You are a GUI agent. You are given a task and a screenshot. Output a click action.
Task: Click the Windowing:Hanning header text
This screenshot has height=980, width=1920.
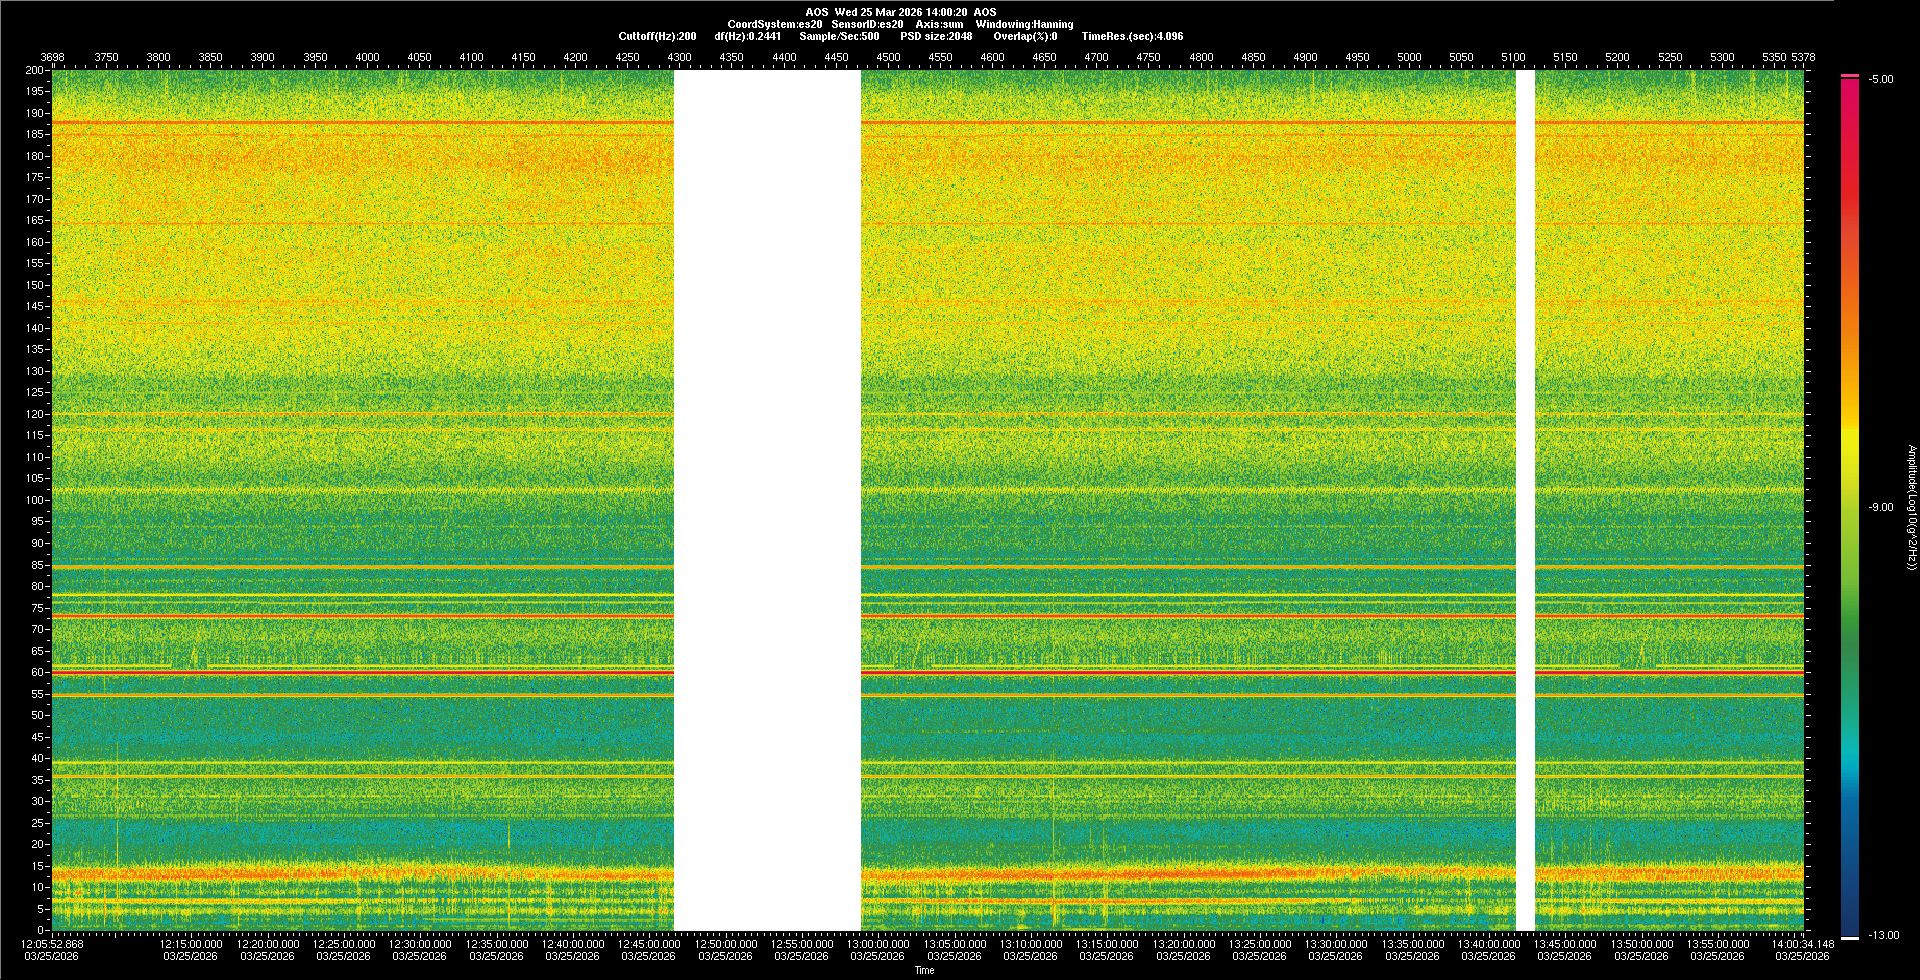tap(1024, 24)
